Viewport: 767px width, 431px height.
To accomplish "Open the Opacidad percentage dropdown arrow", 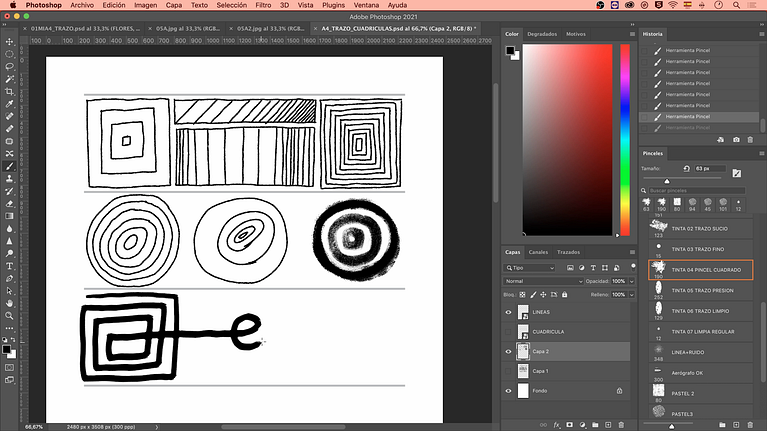I will click(632, 281).
